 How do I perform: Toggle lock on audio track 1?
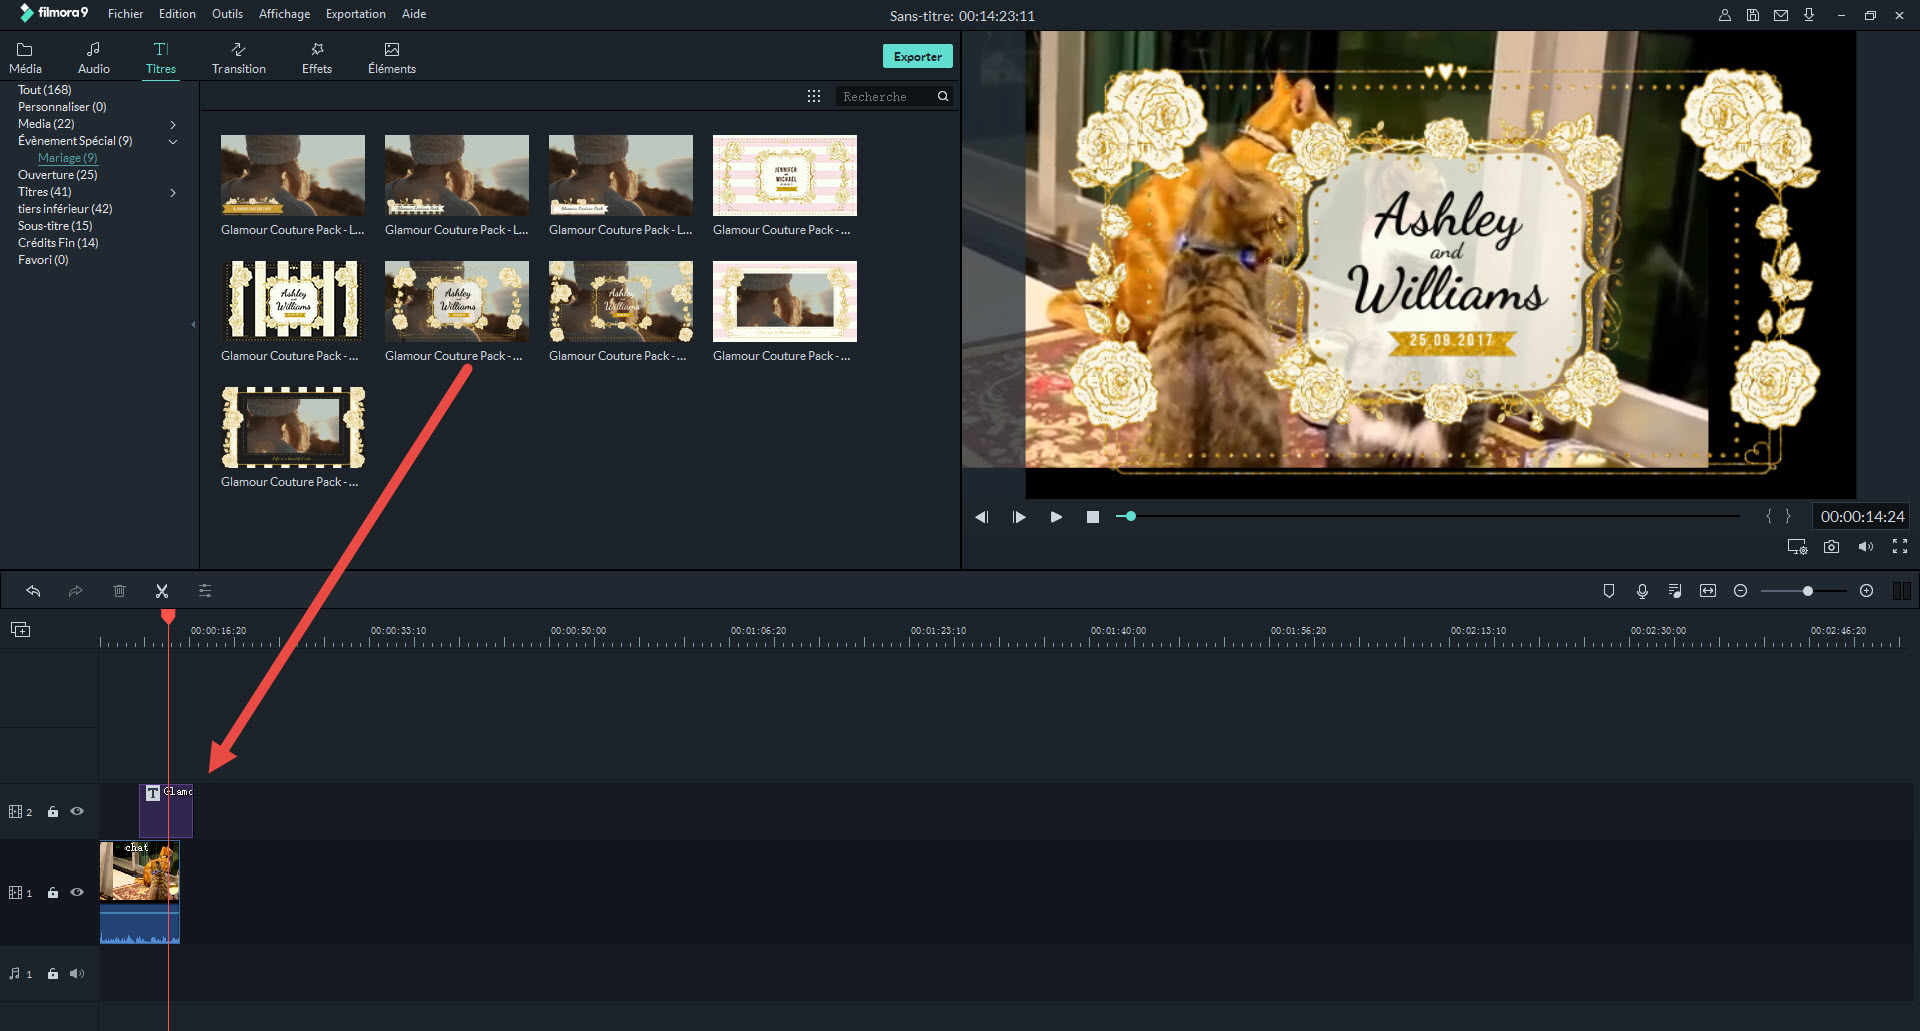(53, 974)
